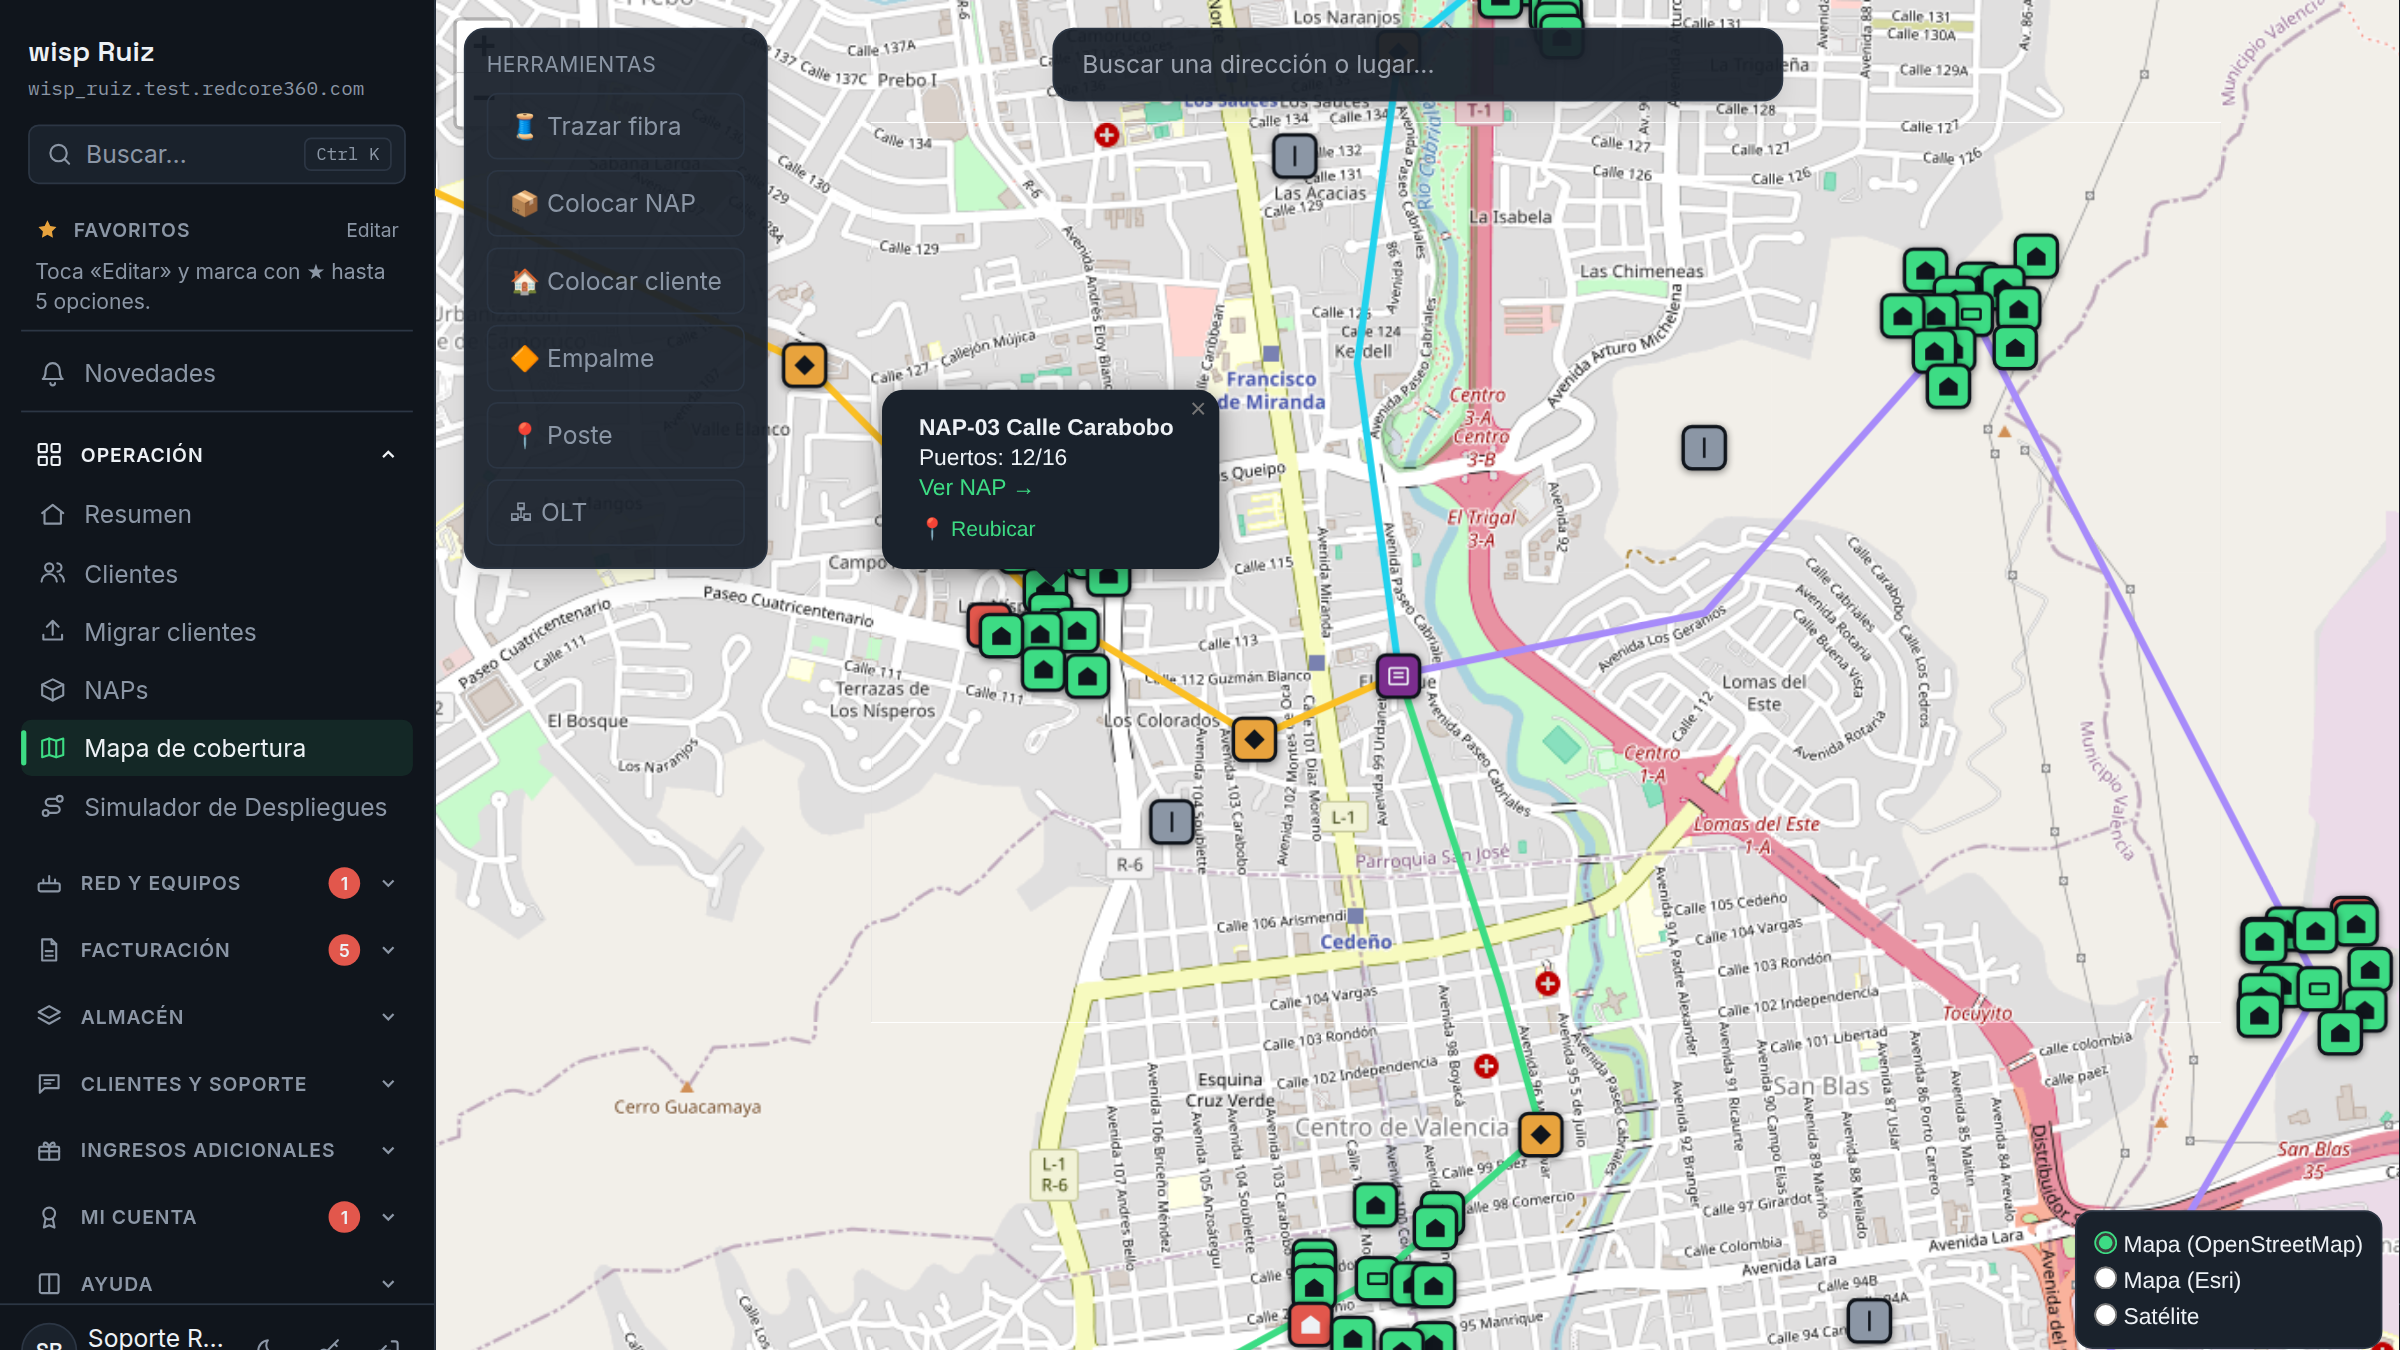This screenshot has height=1350, width=2400.
Task: Click the orange splice marker near Los Colorados
Action: click(x=1254, y=740)
